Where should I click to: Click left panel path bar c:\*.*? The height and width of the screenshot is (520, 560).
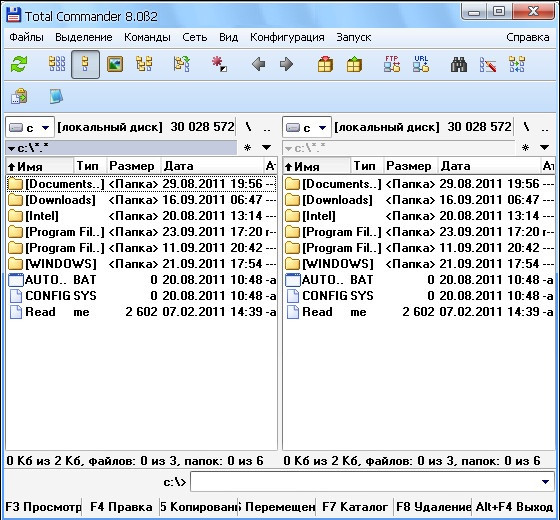click(x=121, y=148)
